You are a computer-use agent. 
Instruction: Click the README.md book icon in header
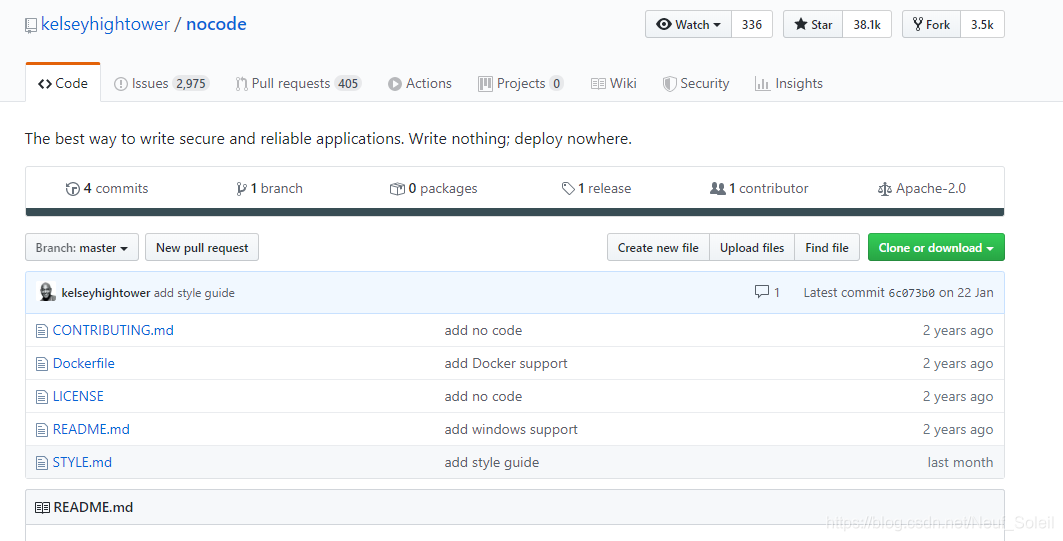pos(42,507)
